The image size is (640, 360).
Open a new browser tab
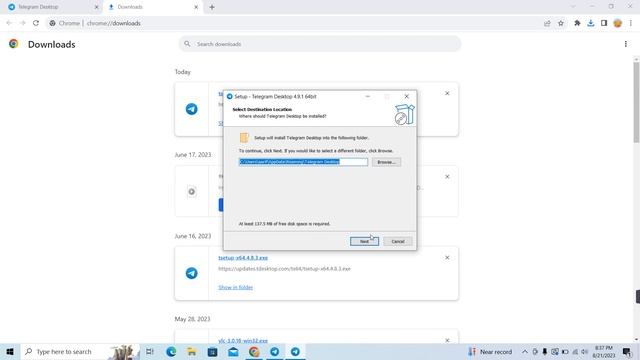click(x=212, y=7)
